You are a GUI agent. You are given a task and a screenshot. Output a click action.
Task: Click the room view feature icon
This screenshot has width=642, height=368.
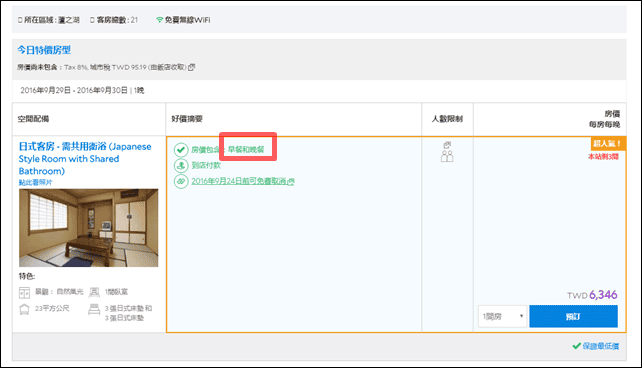pyautogui.click(x=25, y=292)
